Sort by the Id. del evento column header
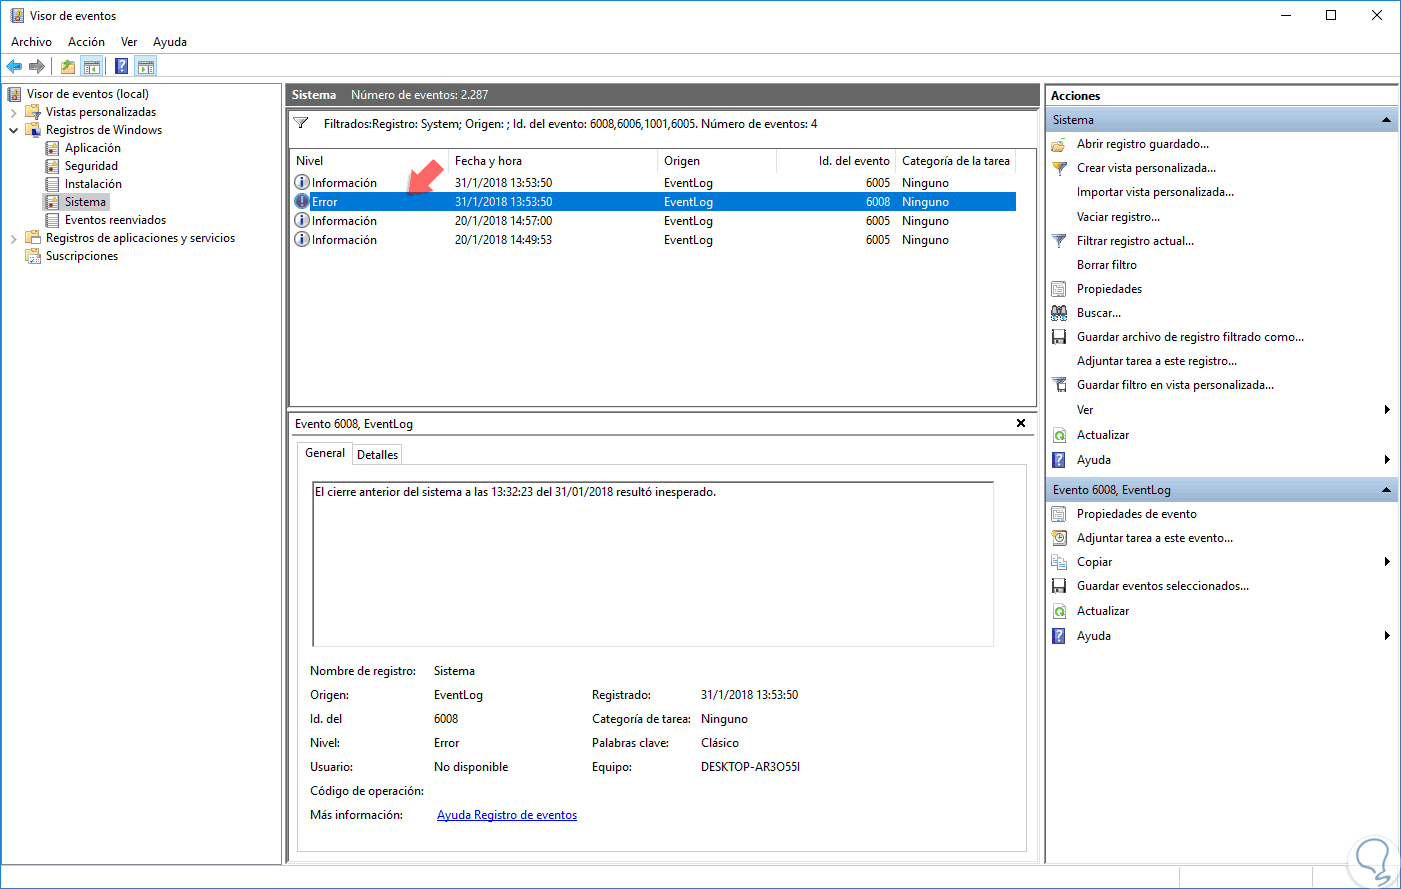1401x889 pixels. (x=836, y=161)
